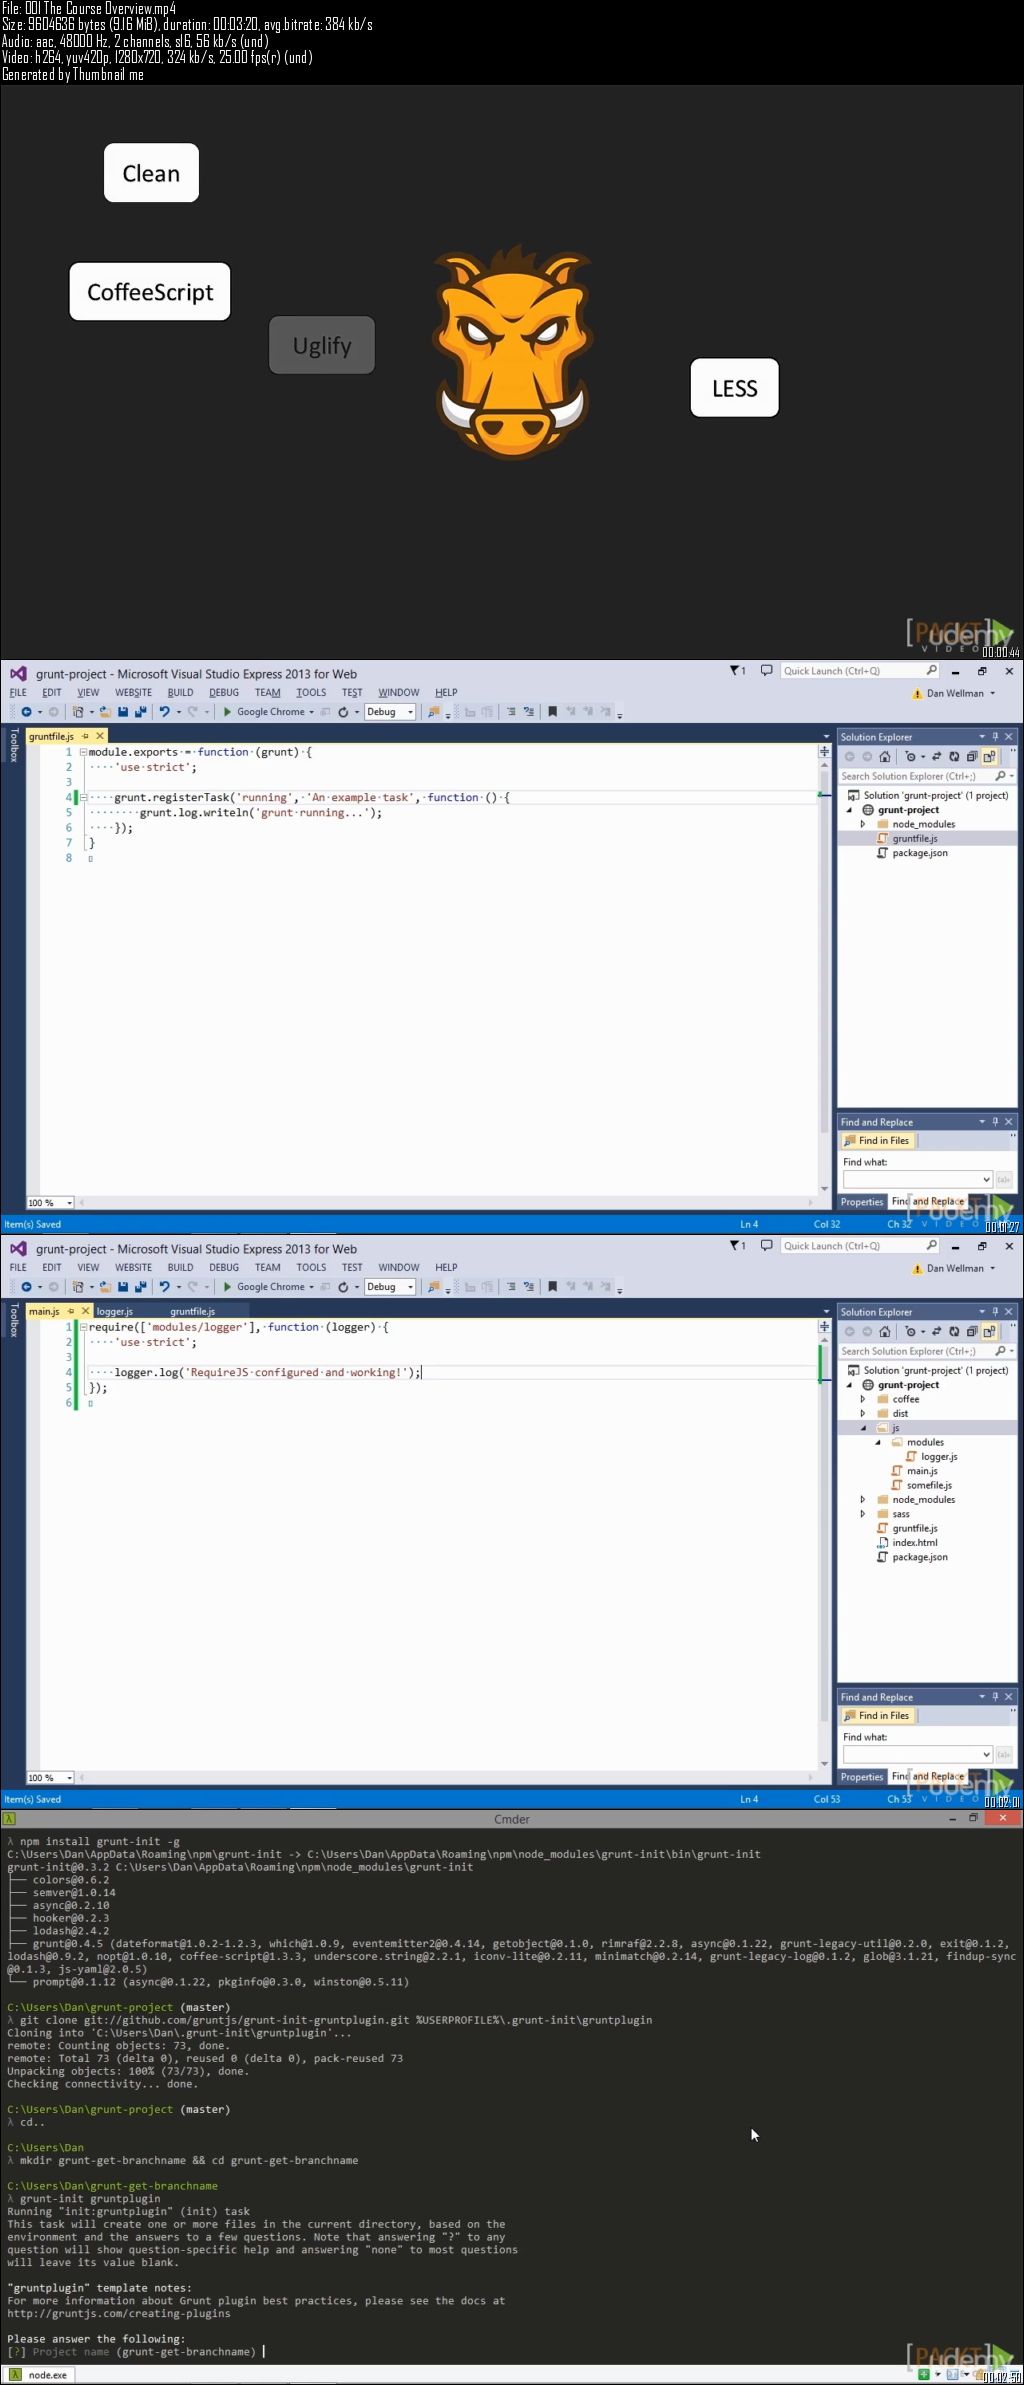Click green plus new console icon in Cmder
The width and height of the screenshot is (1024, 2385).
tap(924, 2374)
